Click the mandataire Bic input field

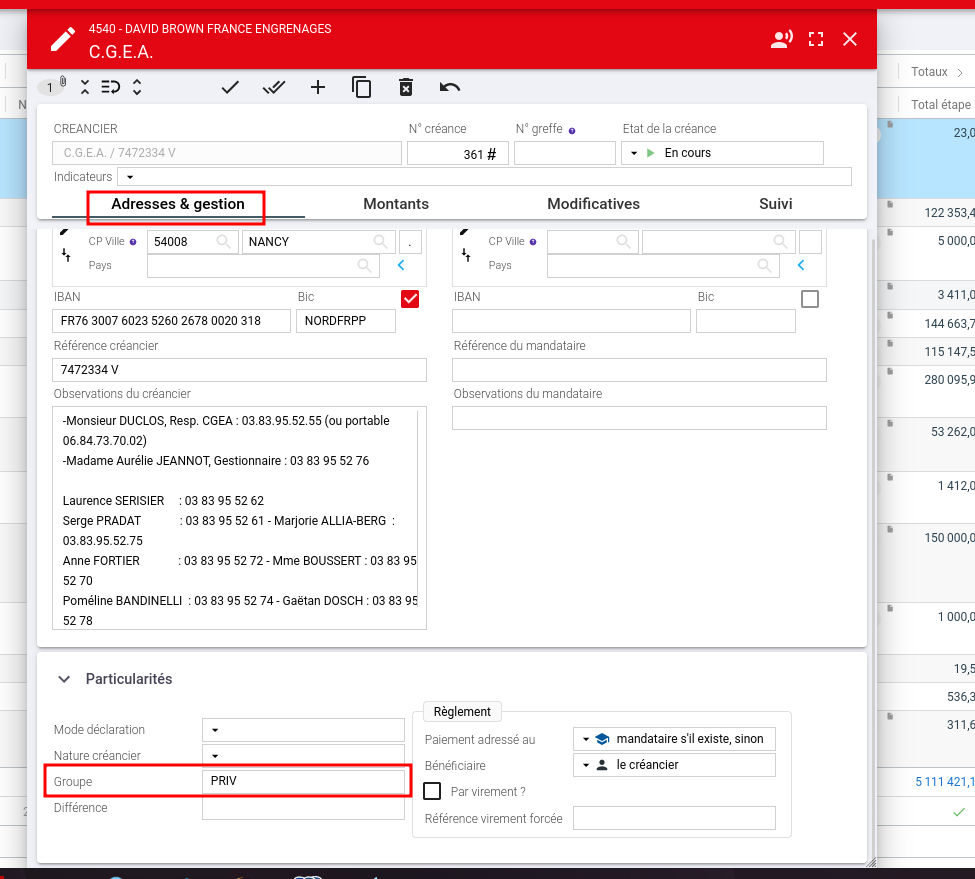click(746, 321)
